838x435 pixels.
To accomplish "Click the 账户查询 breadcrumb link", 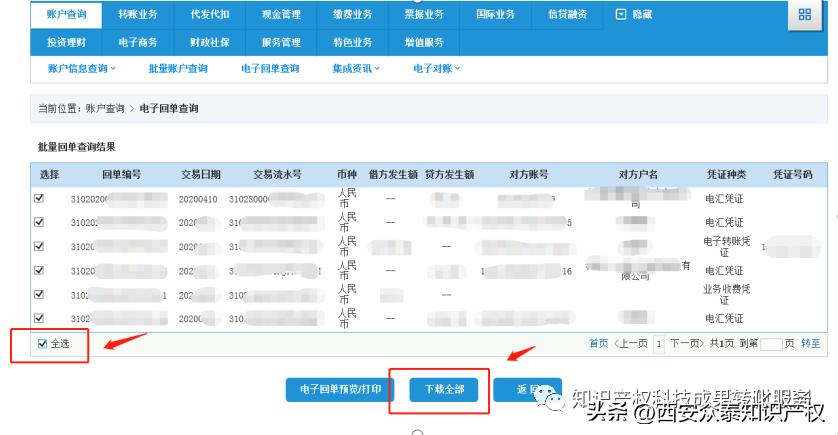I will (x=105, y=108).
